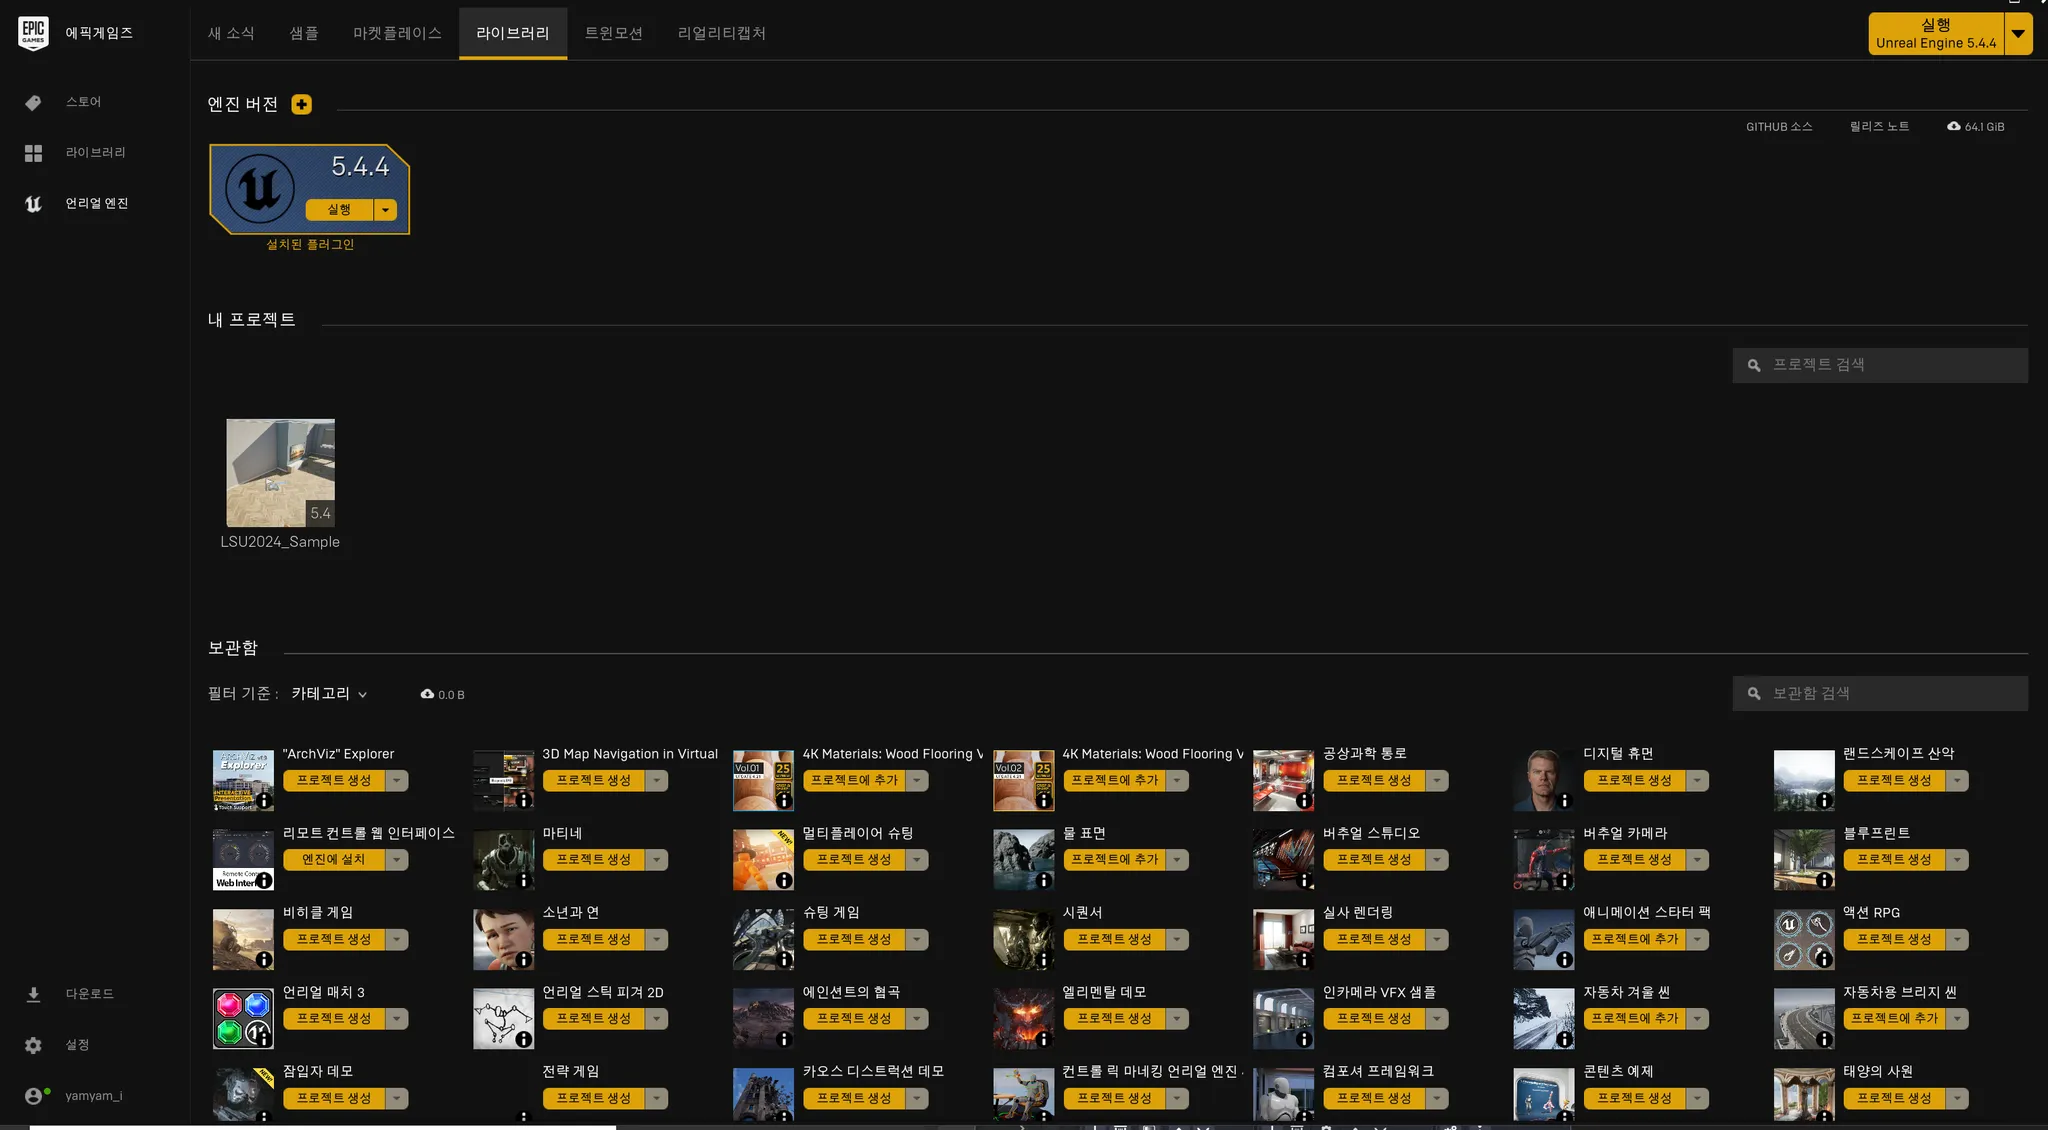Expand dropdown beside top-right Launch button
Viewport: 2048px width, 1130px height.
pyautogui.click(x=2018, y=34)
